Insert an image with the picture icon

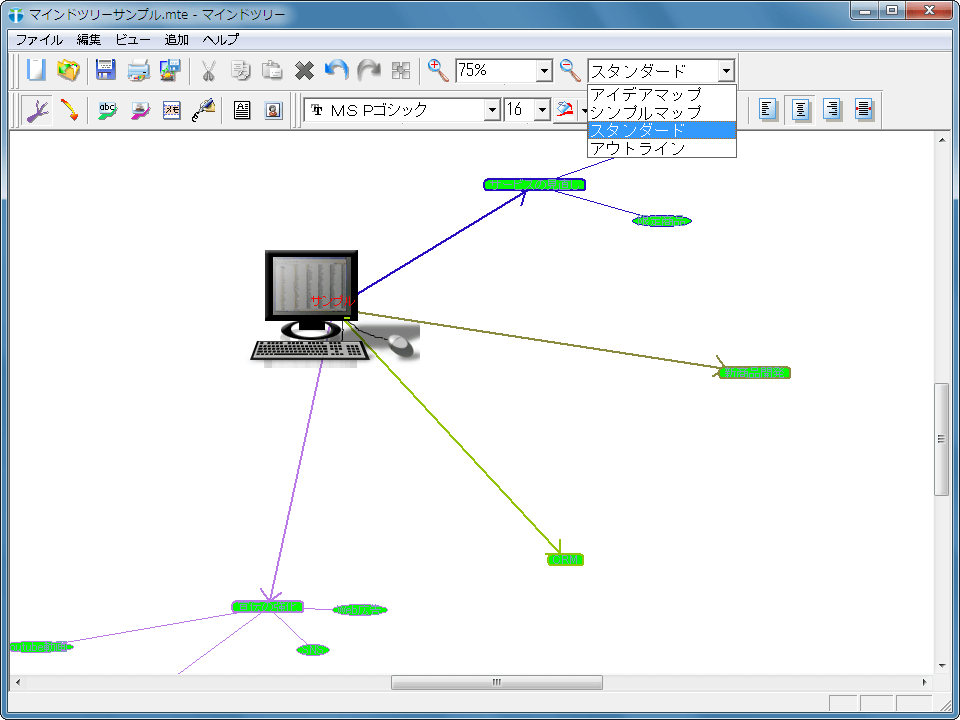point(140,110)
